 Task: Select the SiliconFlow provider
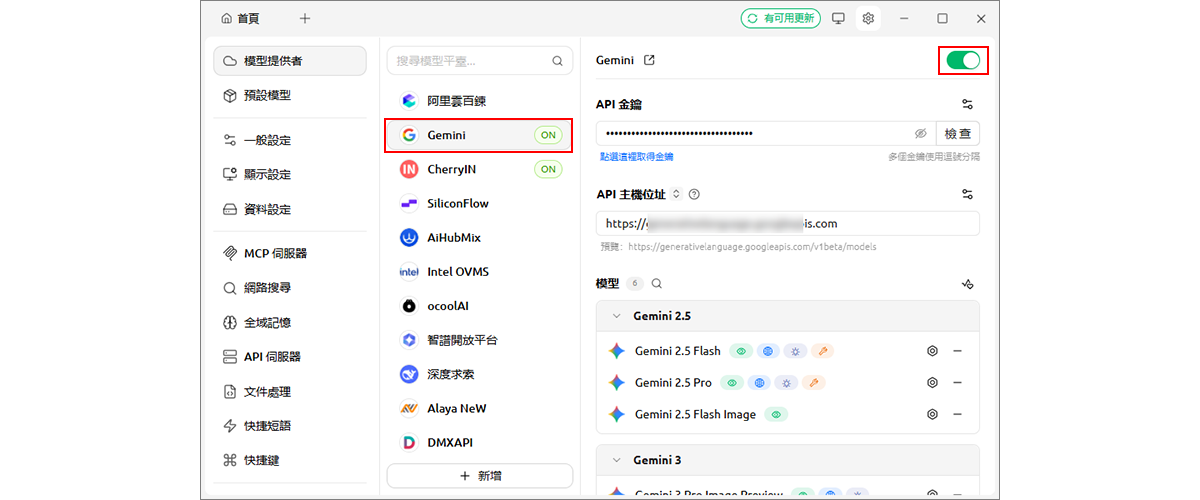(479, 203)
